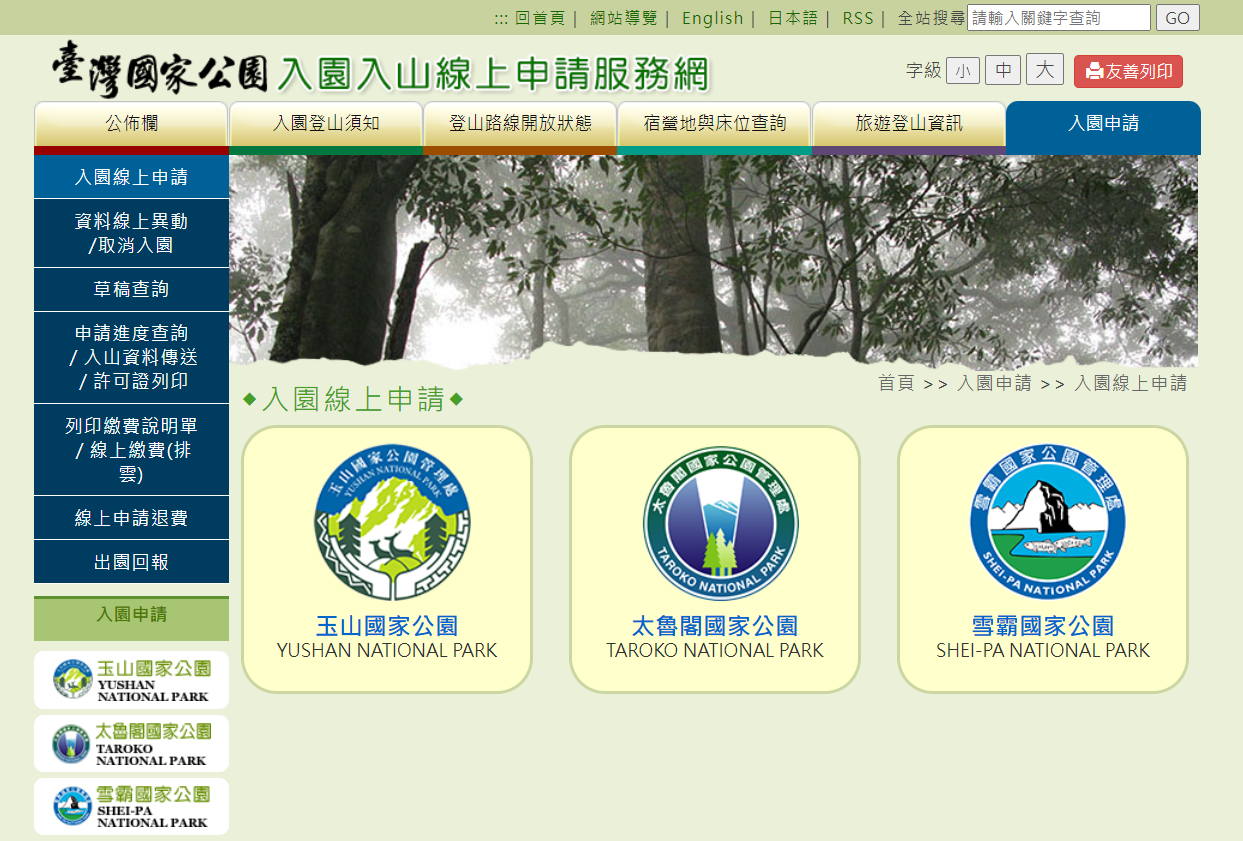
Task: Click the Shei-Pa National Park round logo
Action: (x=1048, y=523)
